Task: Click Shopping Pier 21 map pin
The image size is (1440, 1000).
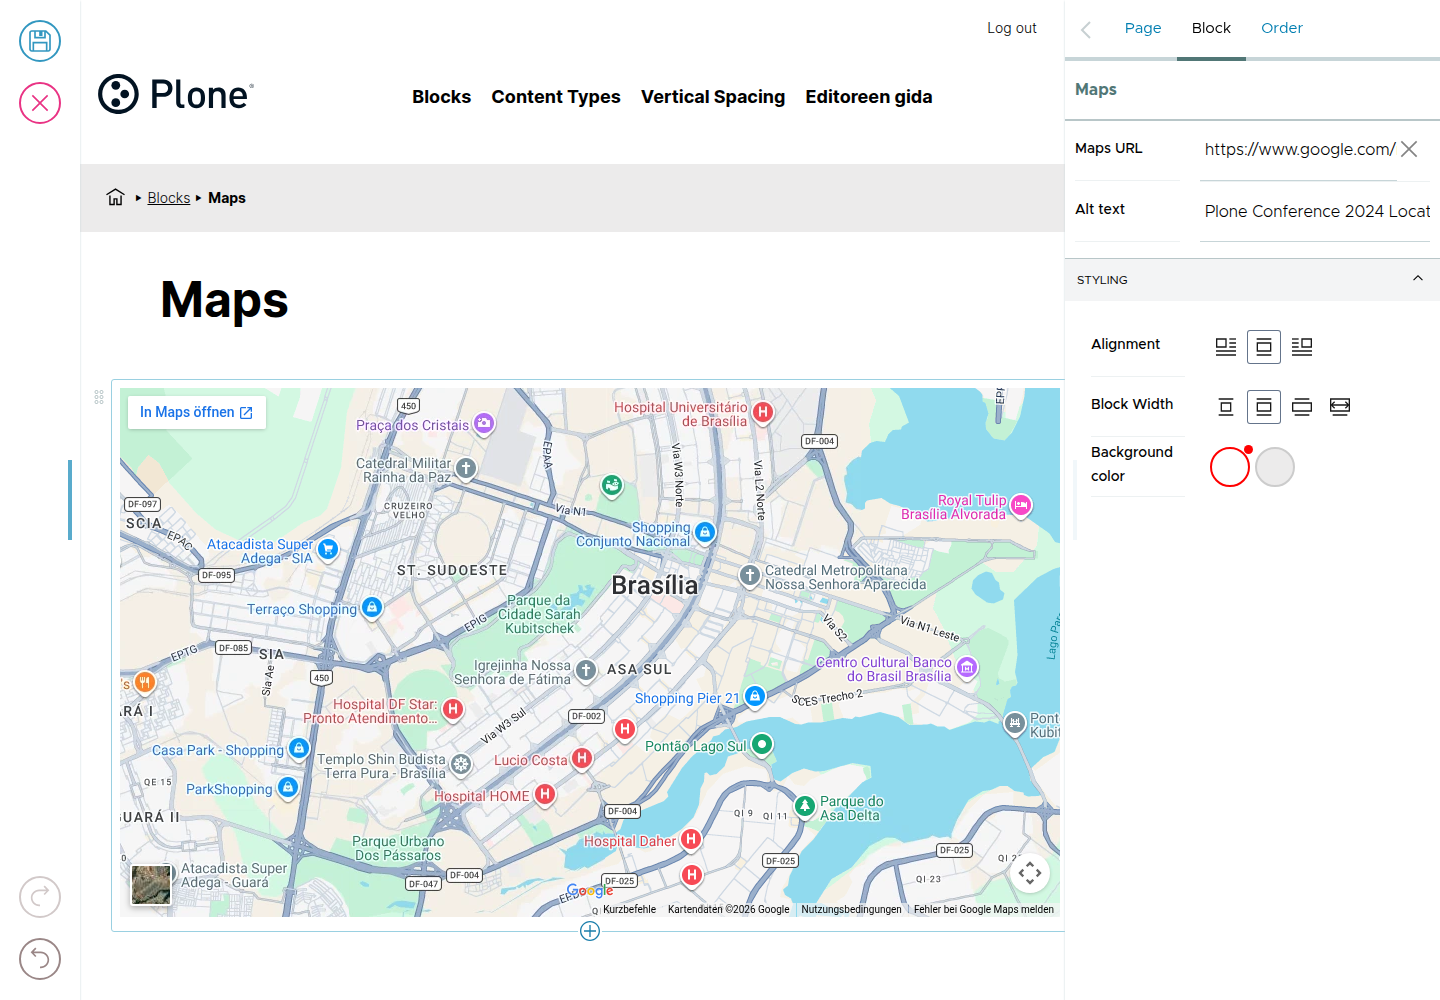Action: coord(755,695)
